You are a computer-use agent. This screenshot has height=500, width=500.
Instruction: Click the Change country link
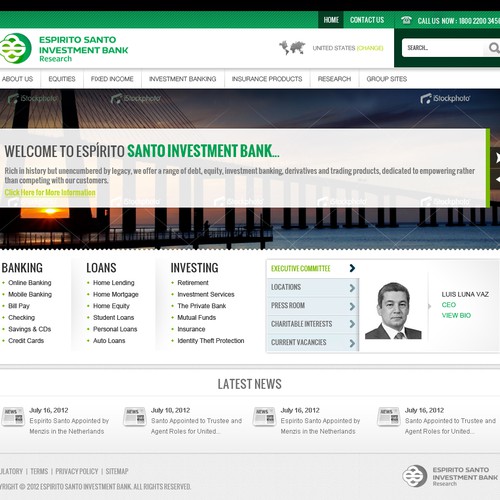(370, 48)
